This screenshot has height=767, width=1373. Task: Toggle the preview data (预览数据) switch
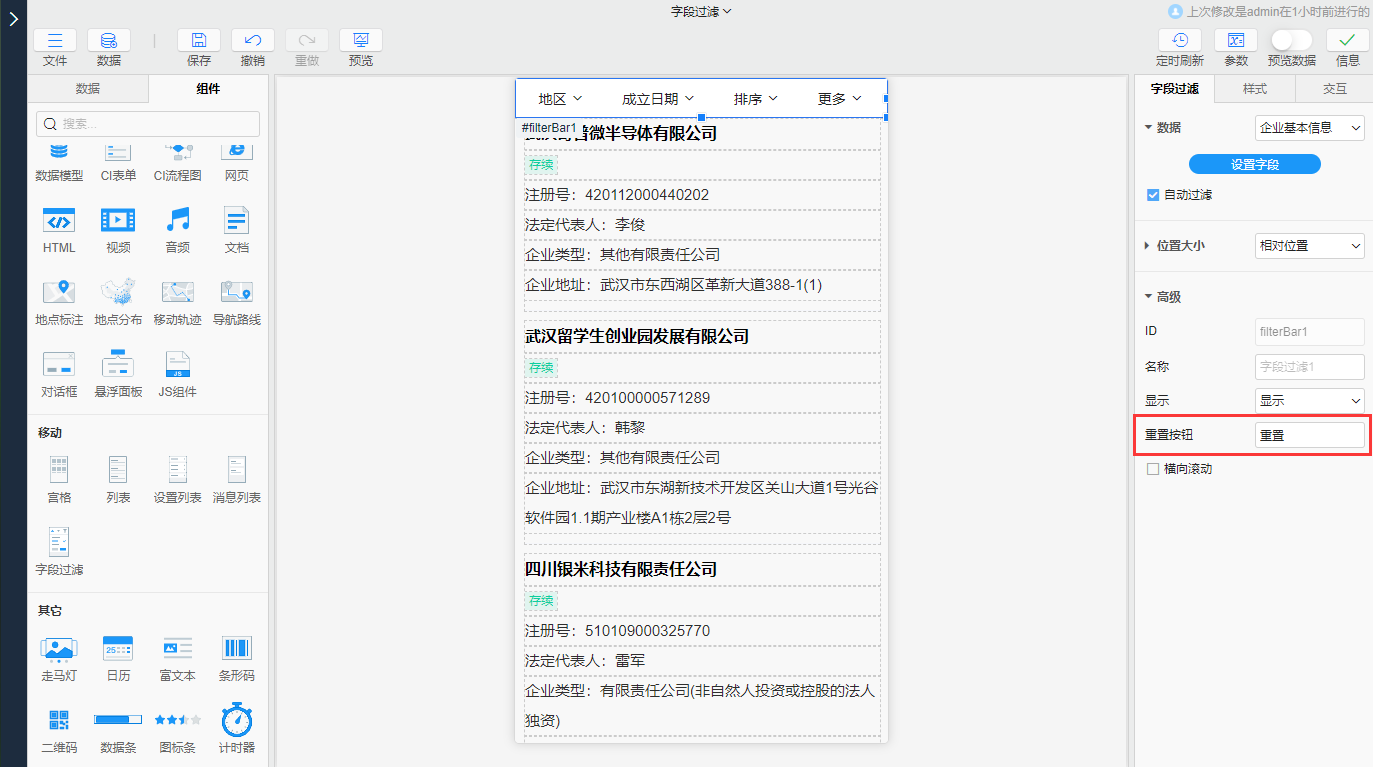pyautogui.click(x=1291, y=40)
